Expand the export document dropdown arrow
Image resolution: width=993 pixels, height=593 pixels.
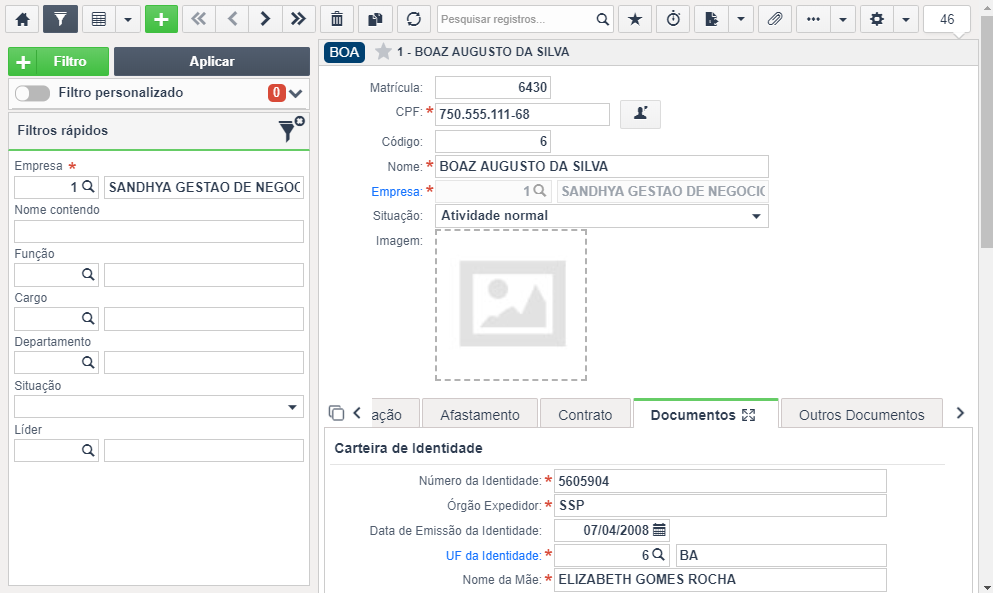click(741, 19)
